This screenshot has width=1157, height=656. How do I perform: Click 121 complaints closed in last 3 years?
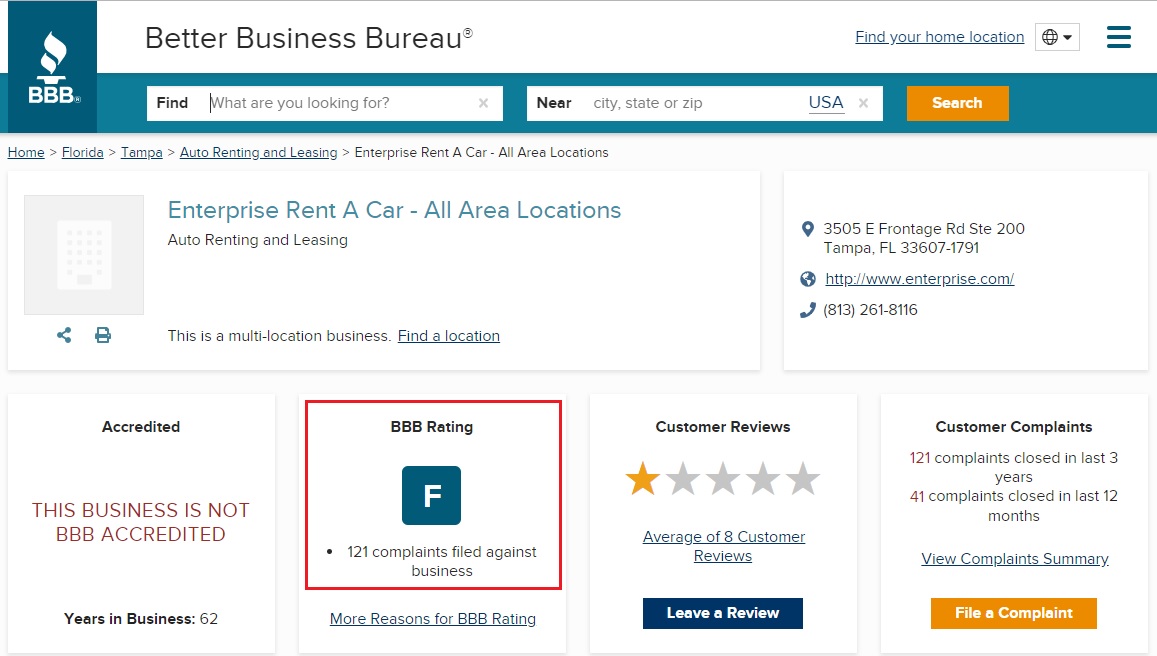(1014, 467)
